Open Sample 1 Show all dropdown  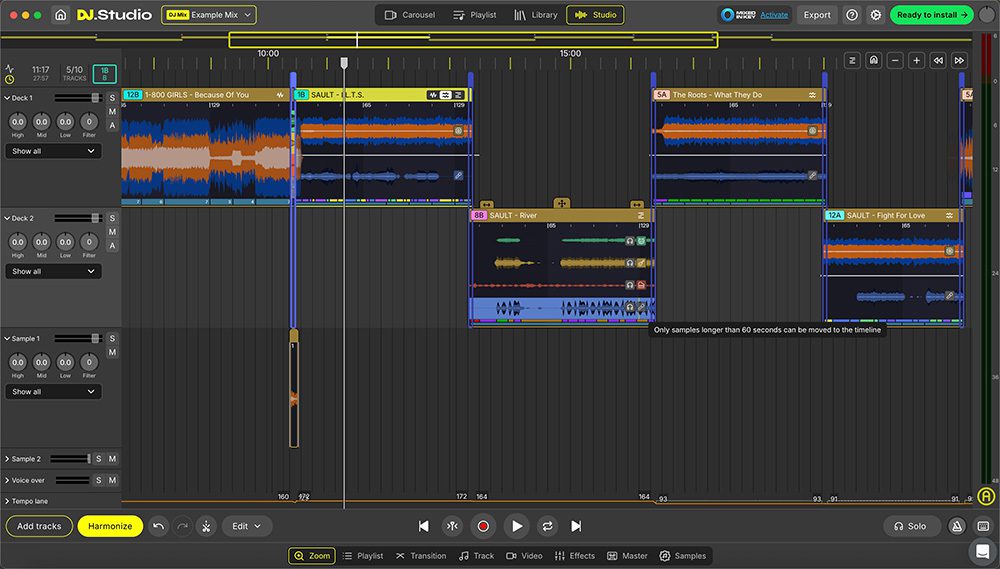click(x=53, y=392)
